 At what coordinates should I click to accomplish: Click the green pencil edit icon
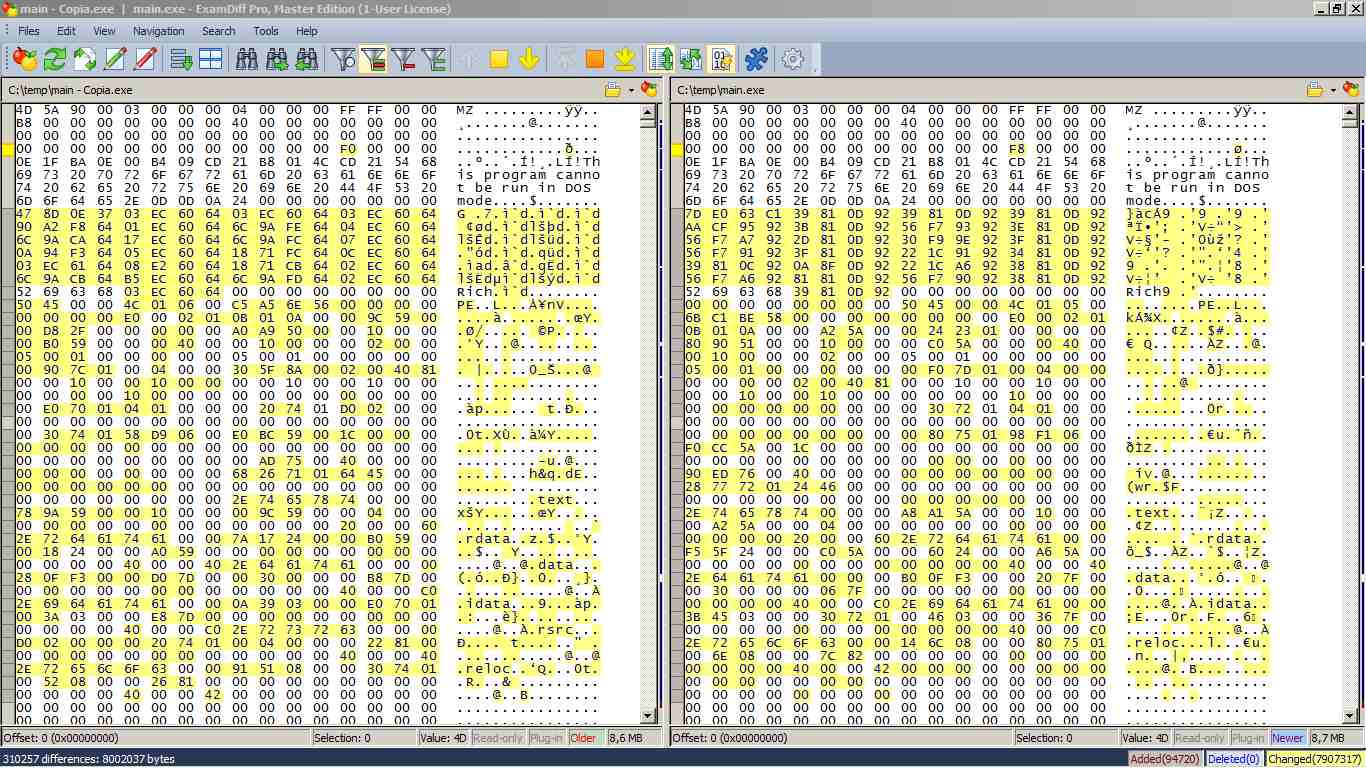click(115, 59)
